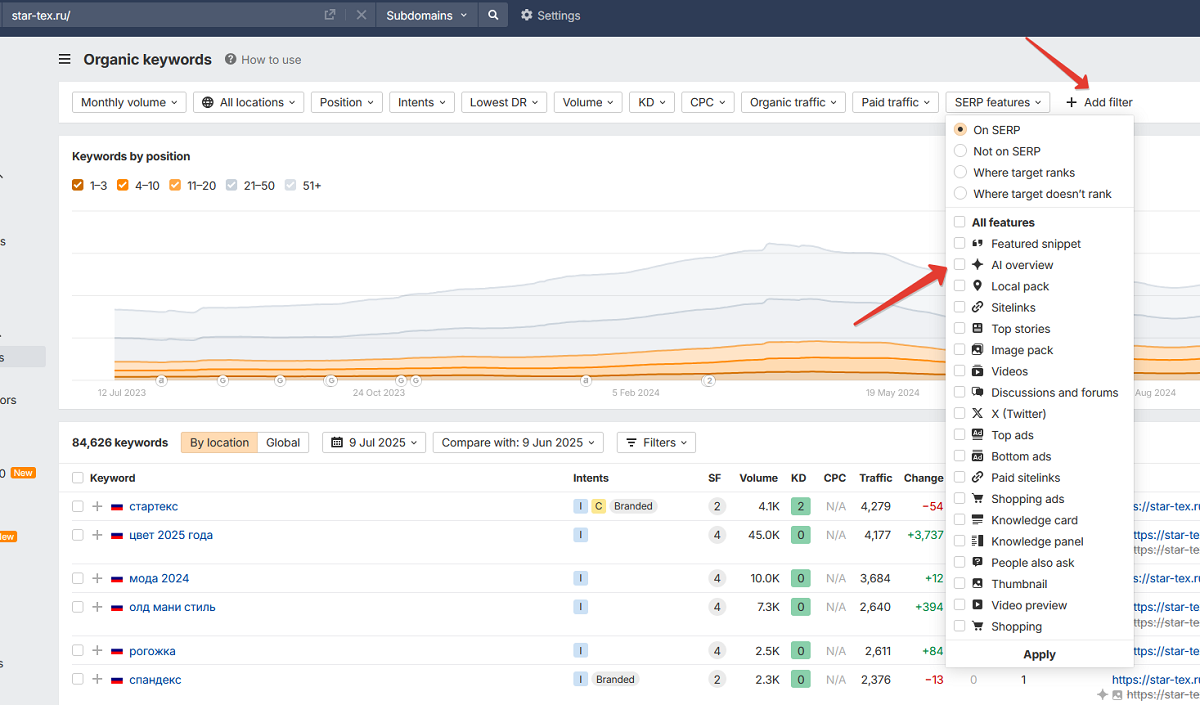Click Apply in SERP features panel
This screenshot has width=1200, height=705.
click(1039, 654)
